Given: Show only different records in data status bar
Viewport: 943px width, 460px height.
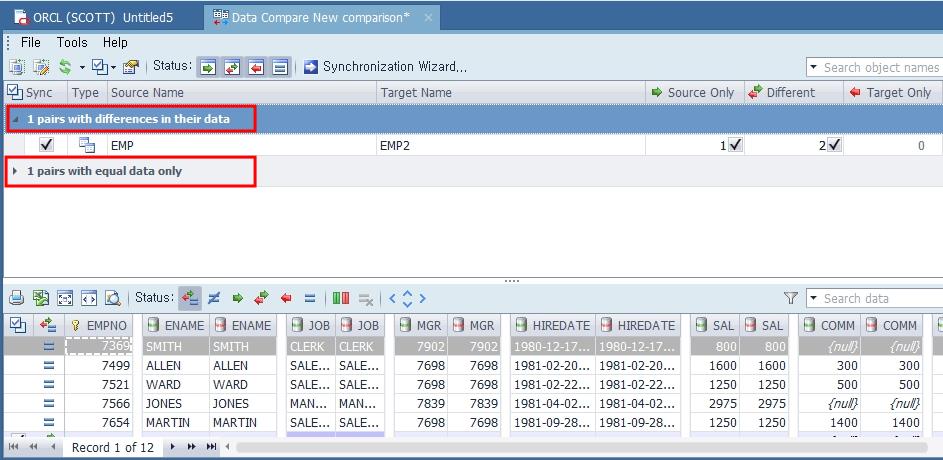Looking at the screenshot, I should (x=213, y=298).
